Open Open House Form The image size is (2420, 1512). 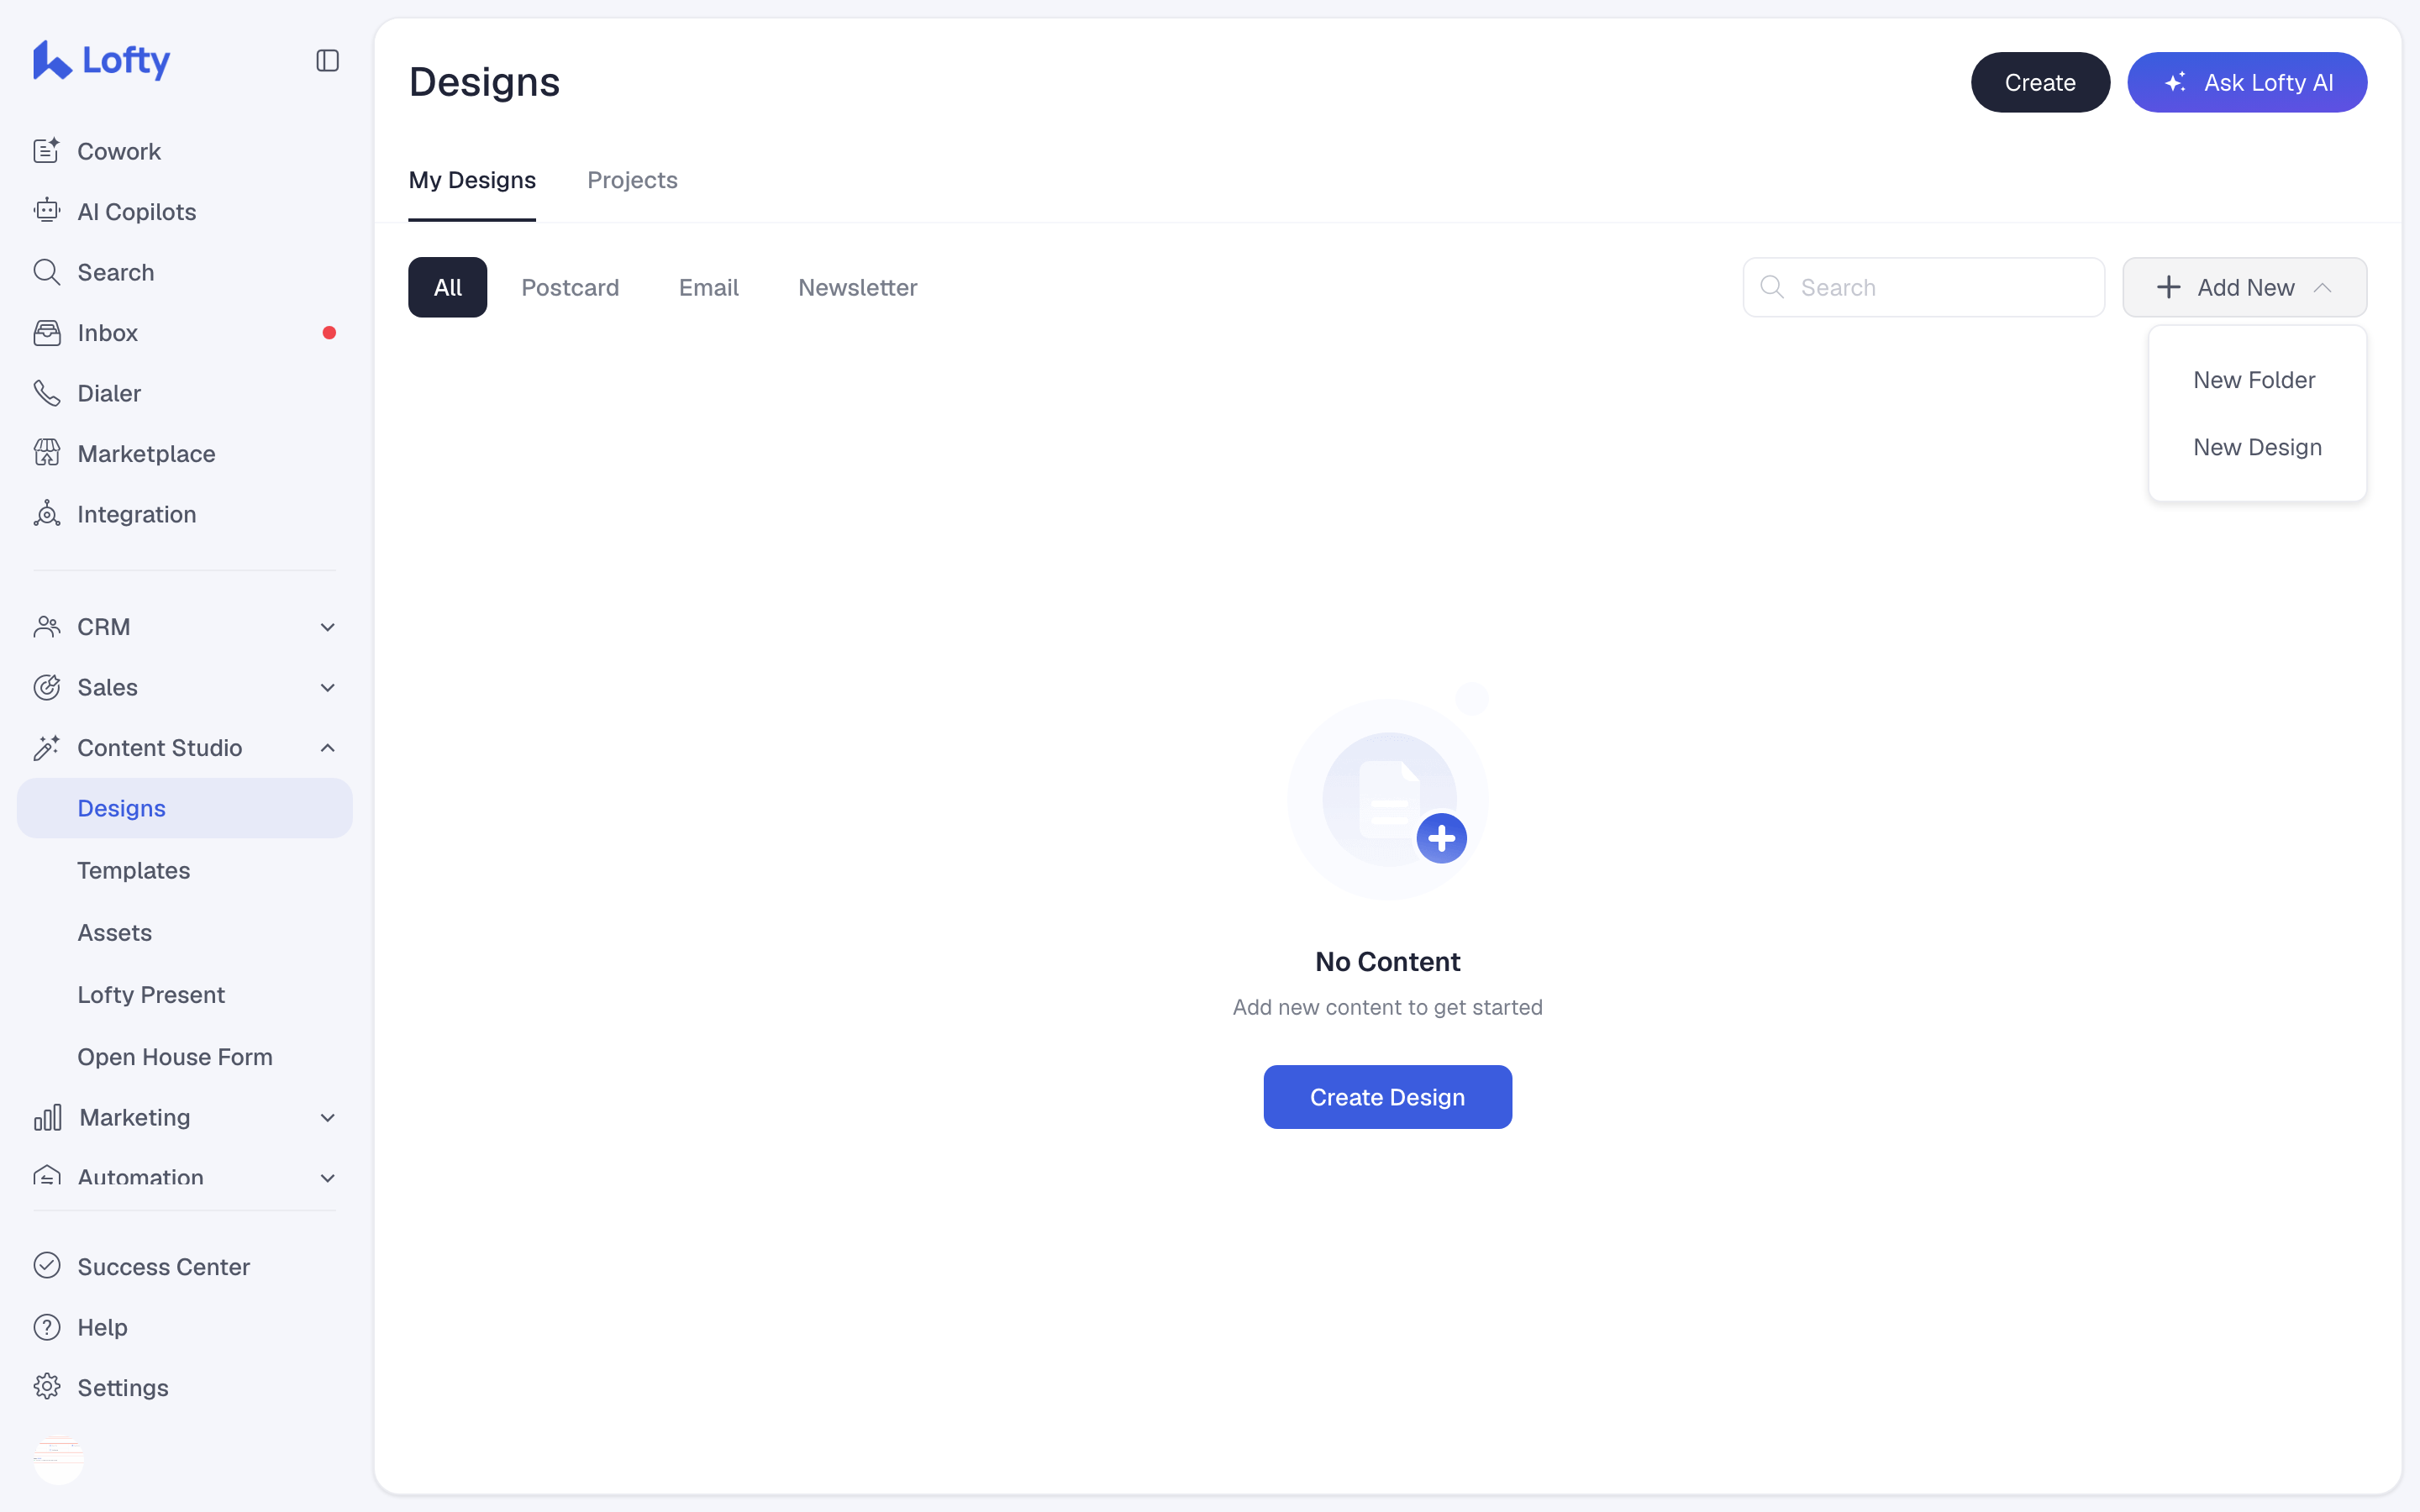click(x=175, y=1056)
